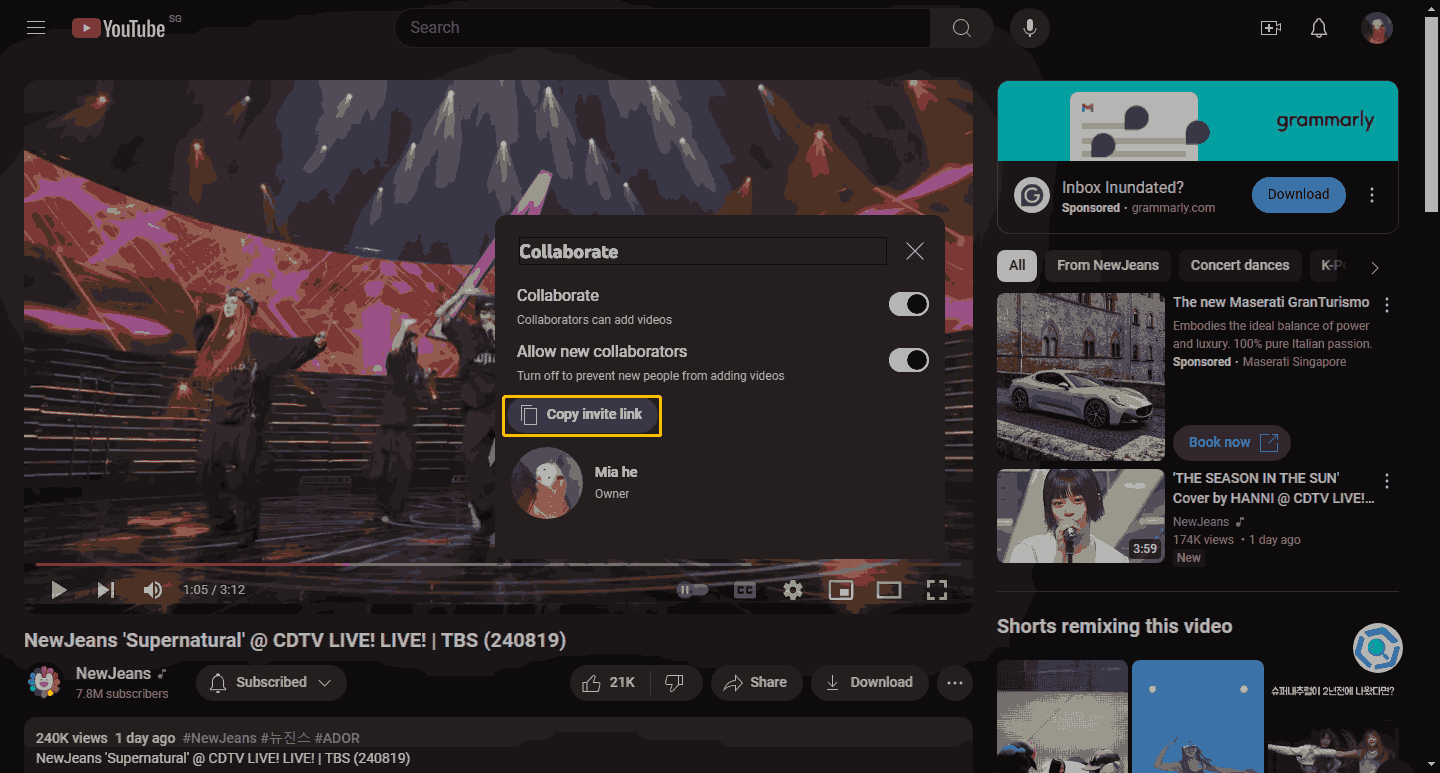Click the Download button below video
1440x773 pixels.
pyautogui.click(x=869, y=683)
